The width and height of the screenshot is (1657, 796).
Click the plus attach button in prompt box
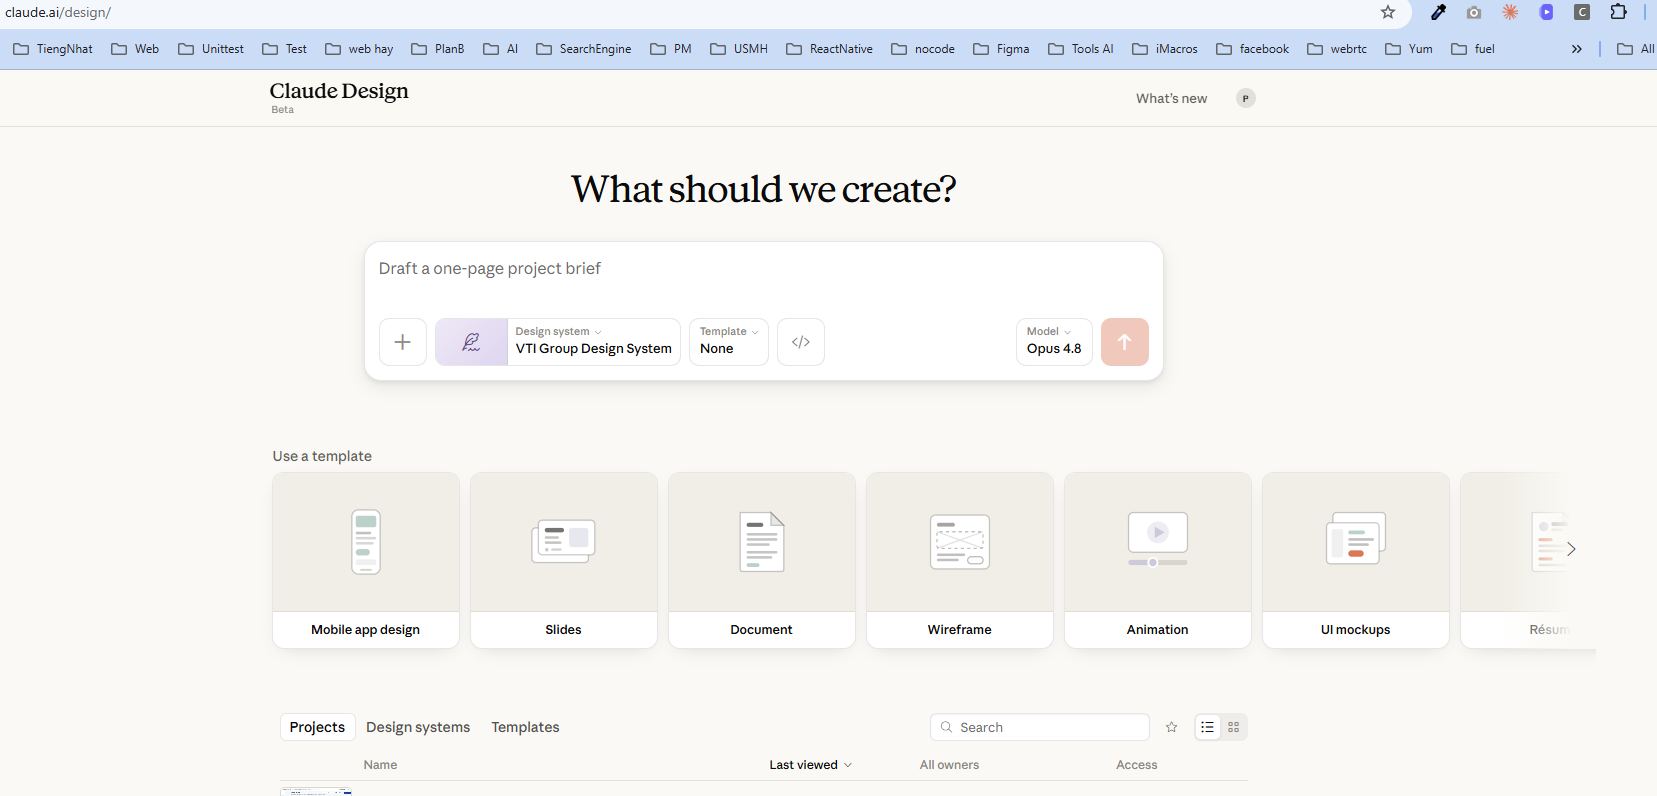tap(403, 342)
